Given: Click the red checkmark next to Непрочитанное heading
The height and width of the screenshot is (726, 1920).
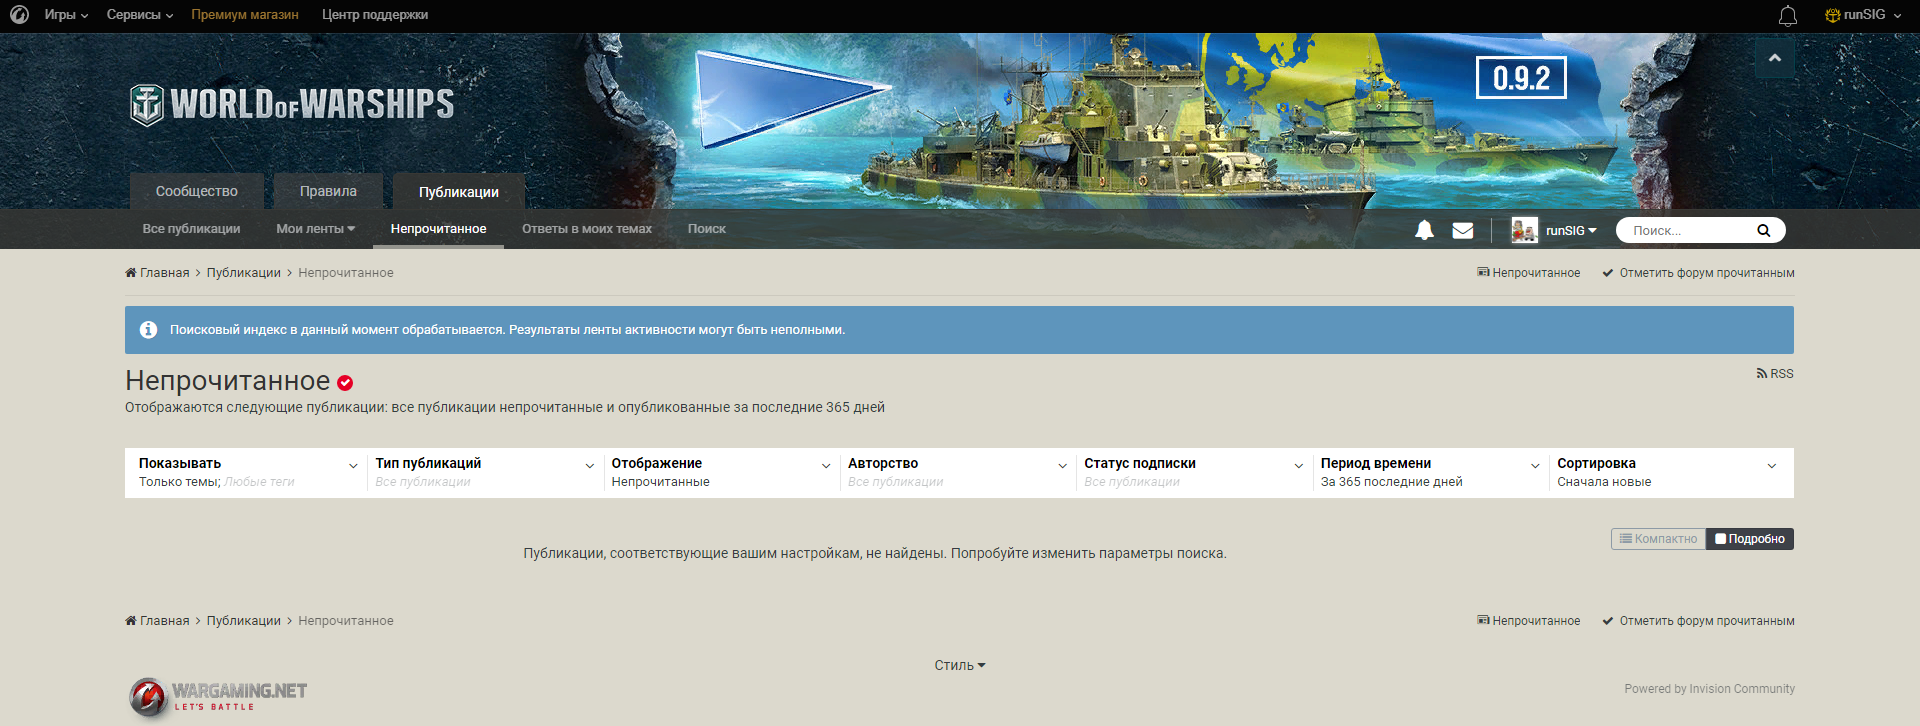Looking at the screenshot, I should click(345, 383).
